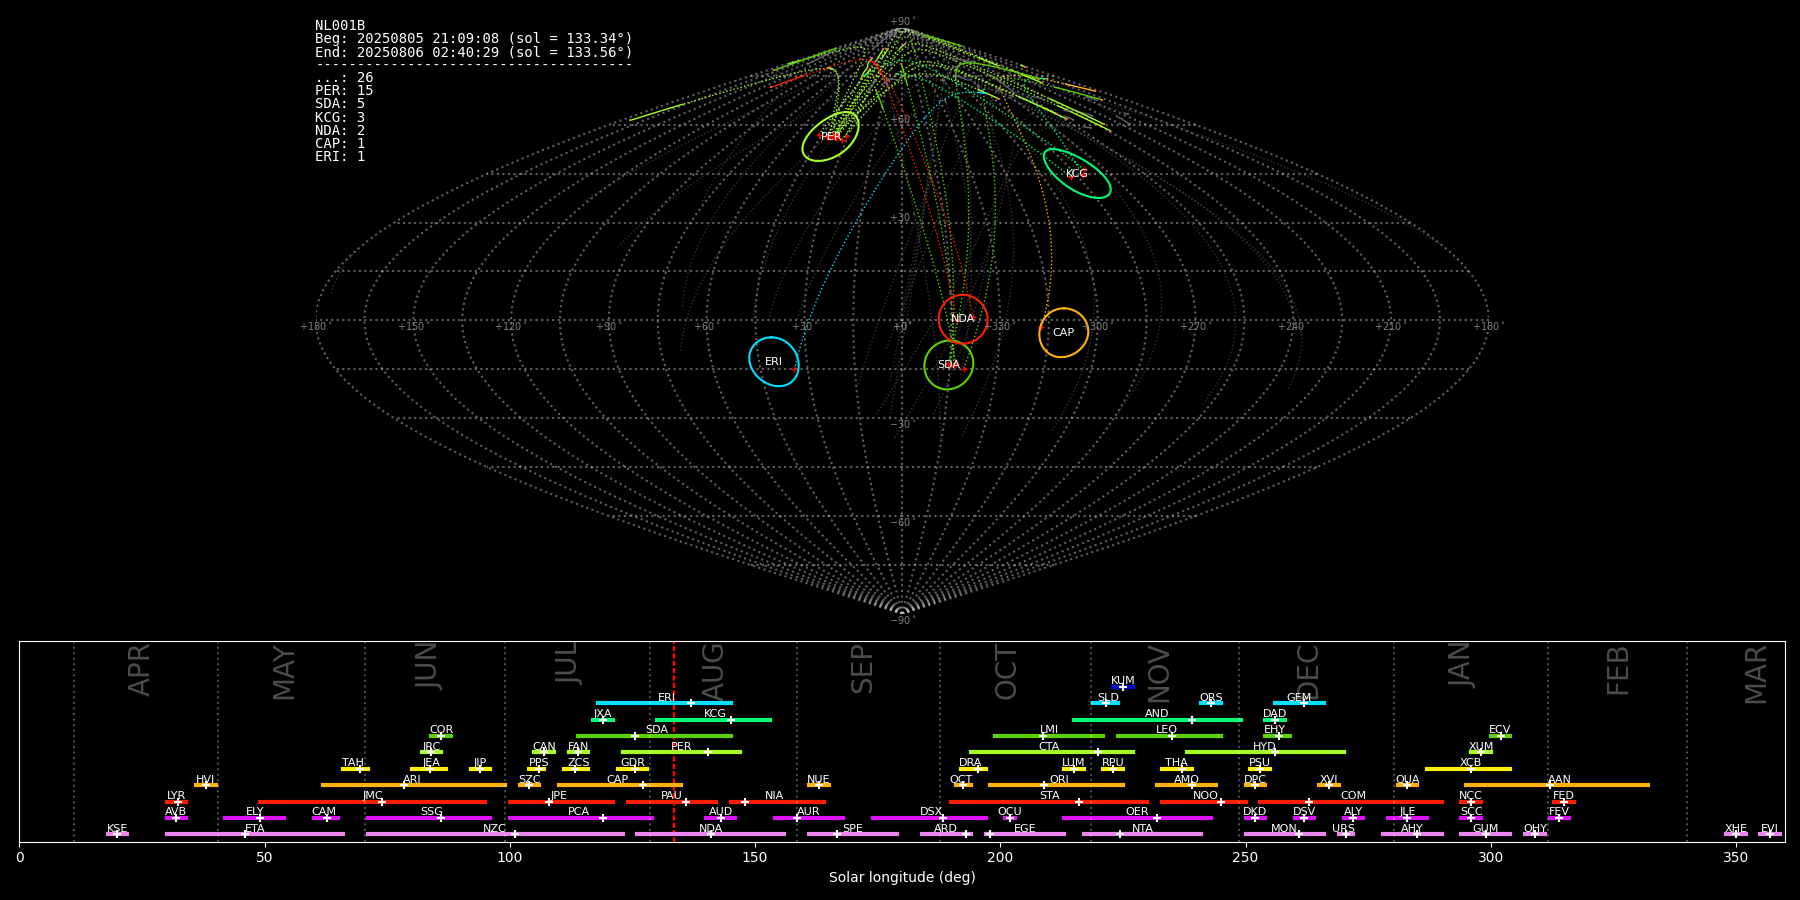
Task: Click the End: 20250806 02:40:29 line
Action: [474, 52]
